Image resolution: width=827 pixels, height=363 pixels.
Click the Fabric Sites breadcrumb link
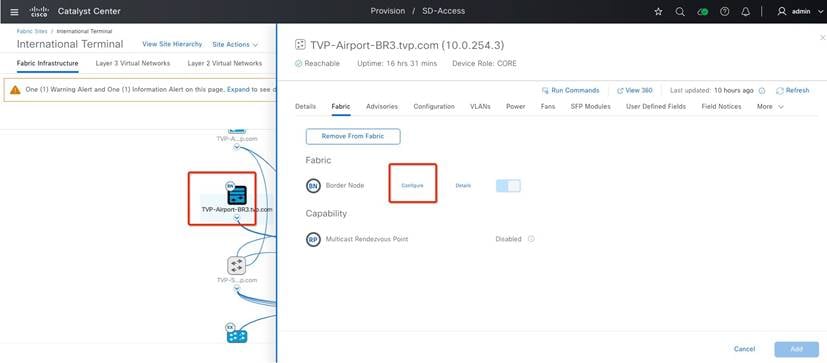point(32,31)
